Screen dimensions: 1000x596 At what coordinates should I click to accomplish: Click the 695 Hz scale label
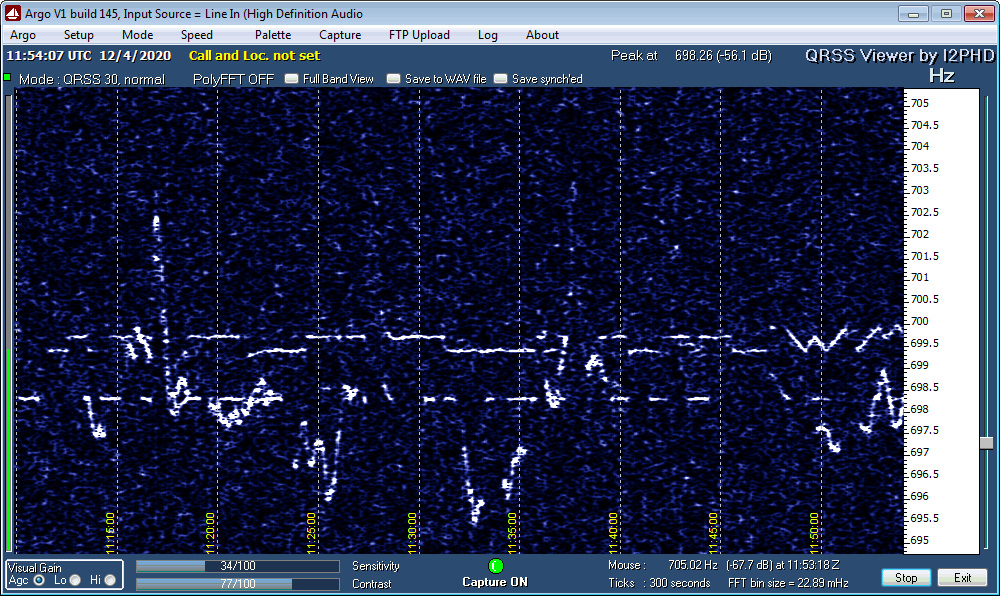(x=920, y=541)
